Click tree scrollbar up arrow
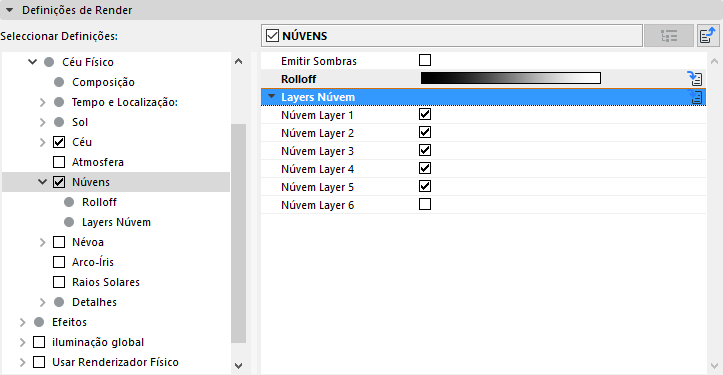 click(238, 61)
